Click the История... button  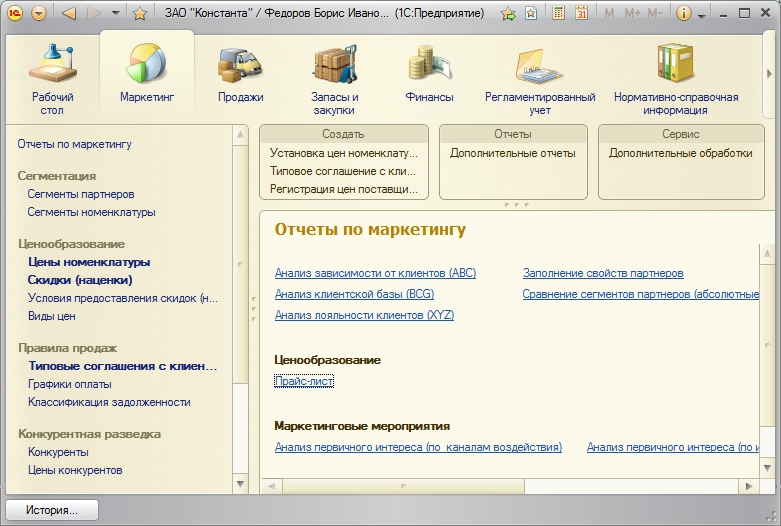(52, 510)
